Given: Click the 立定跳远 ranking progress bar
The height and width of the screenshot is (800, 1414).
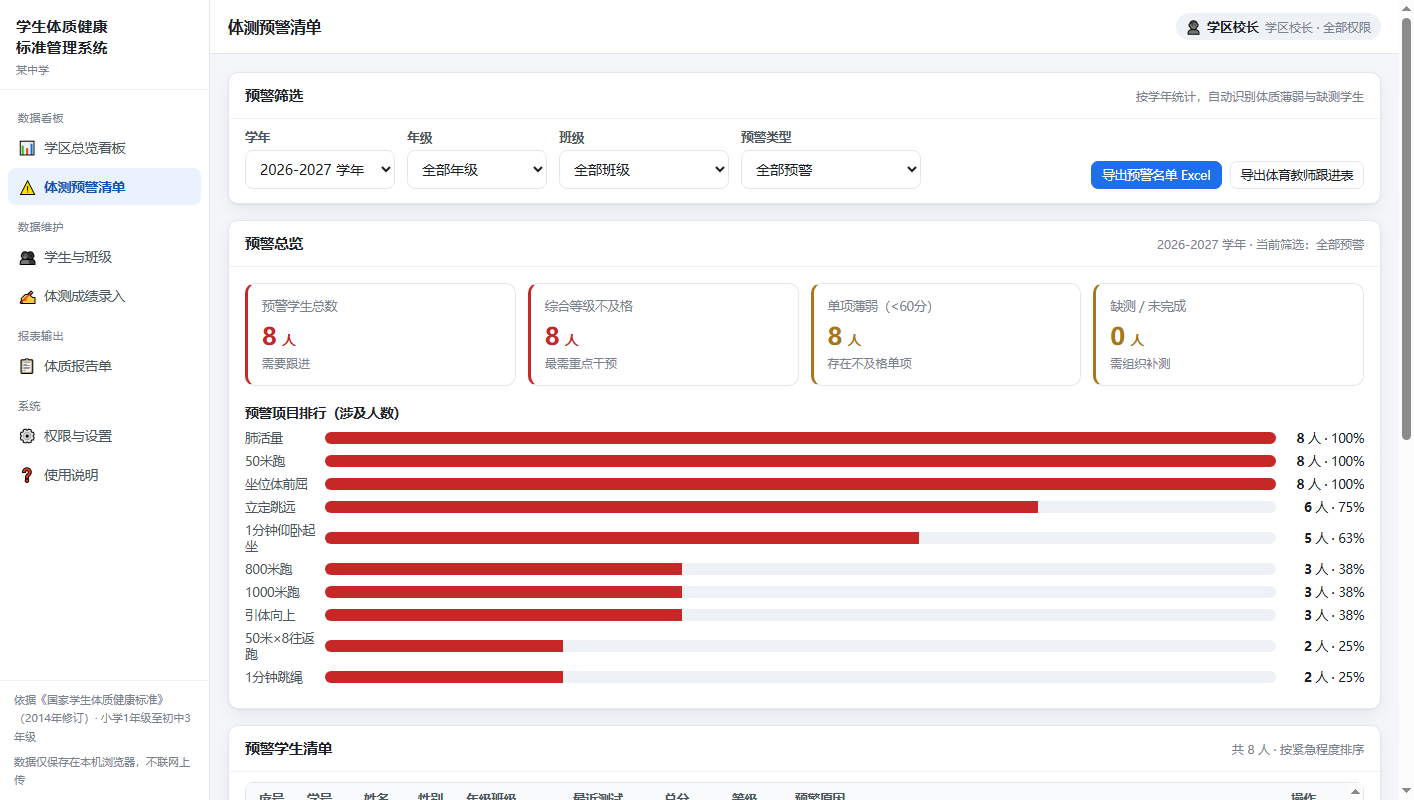Looking at the screenshot, I should [800, 507].
